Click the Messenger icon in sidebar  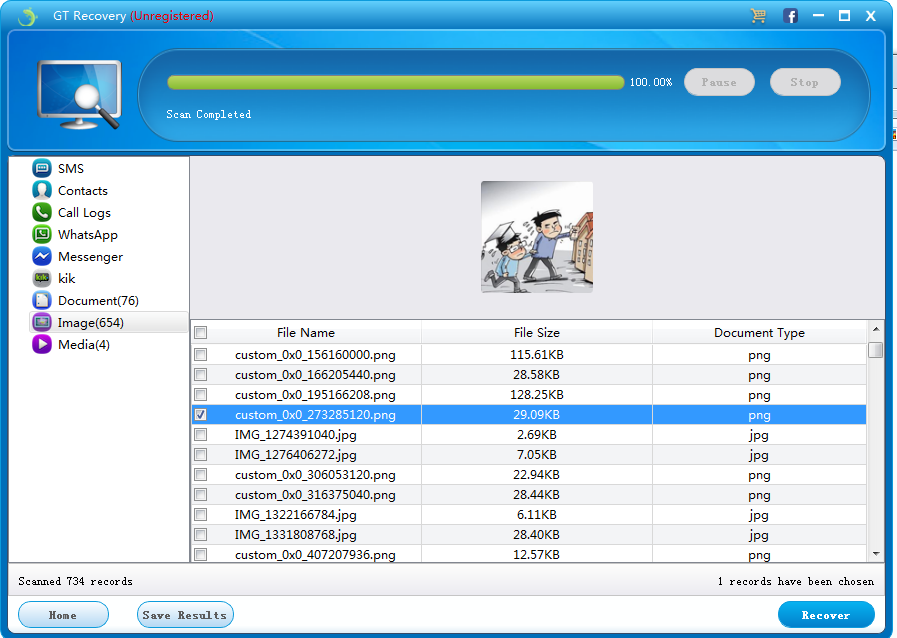coord(42,256)
